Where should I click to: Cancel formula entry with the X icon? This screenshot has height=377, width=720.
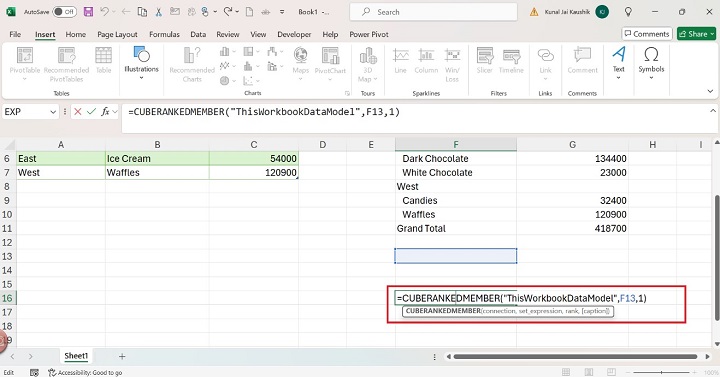pyautogui.click(x=78, y=112)
